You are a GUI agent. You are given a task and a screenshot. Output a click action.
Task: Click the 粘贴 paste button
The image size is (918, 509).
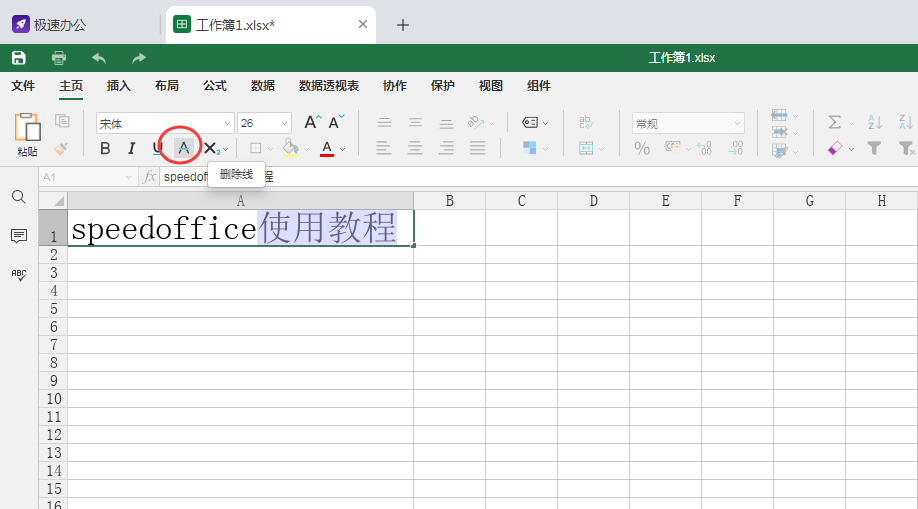pyautogui.click(x=27, y=135)
